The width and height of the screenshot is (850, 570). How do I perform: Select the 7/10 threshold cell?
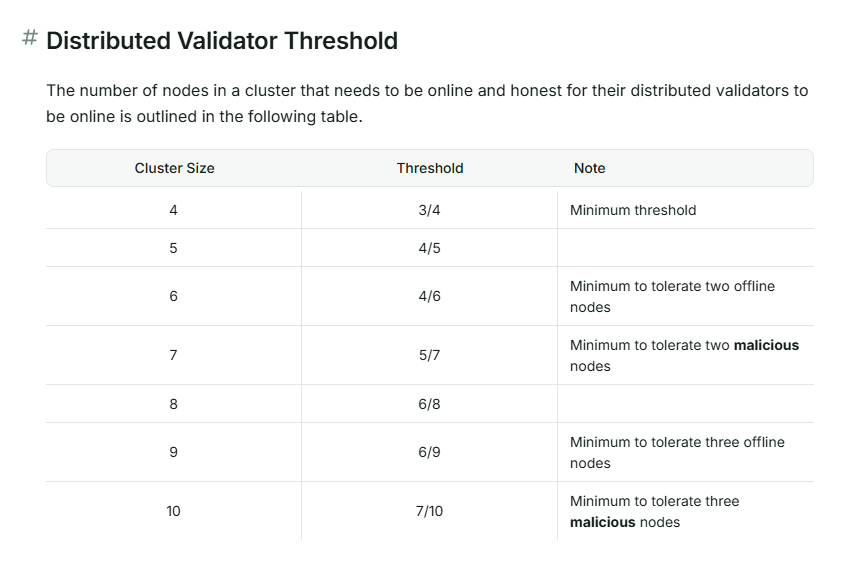click(430, 511)
